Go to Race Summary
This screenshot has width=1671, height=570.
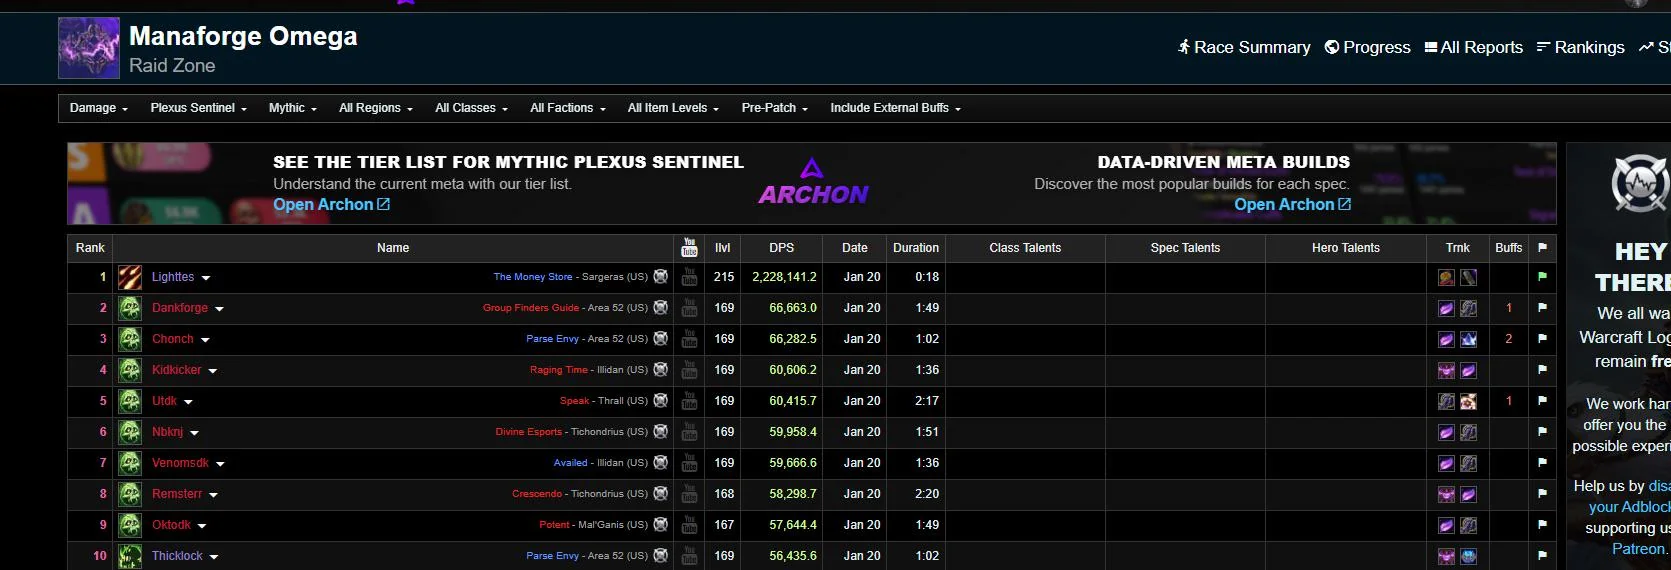1244,47
